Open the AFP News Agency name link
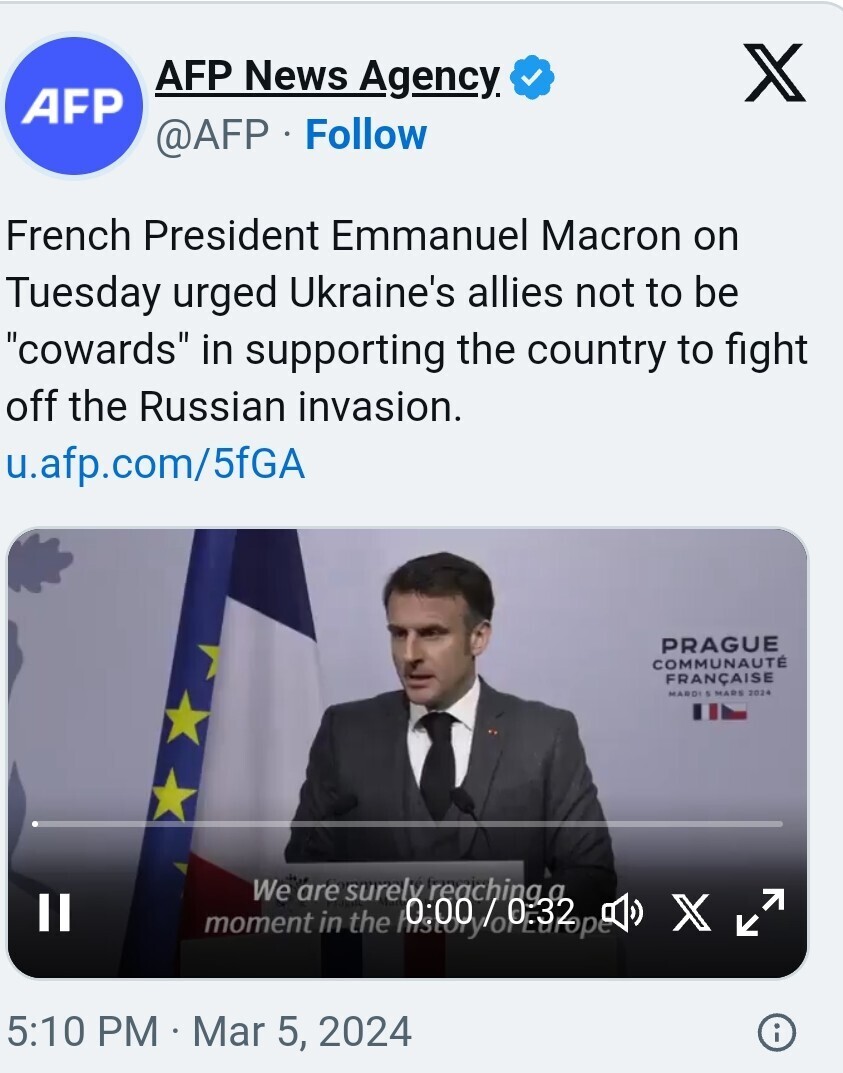This screenshot has height=1073, width=843. click(x=327, y=76)
